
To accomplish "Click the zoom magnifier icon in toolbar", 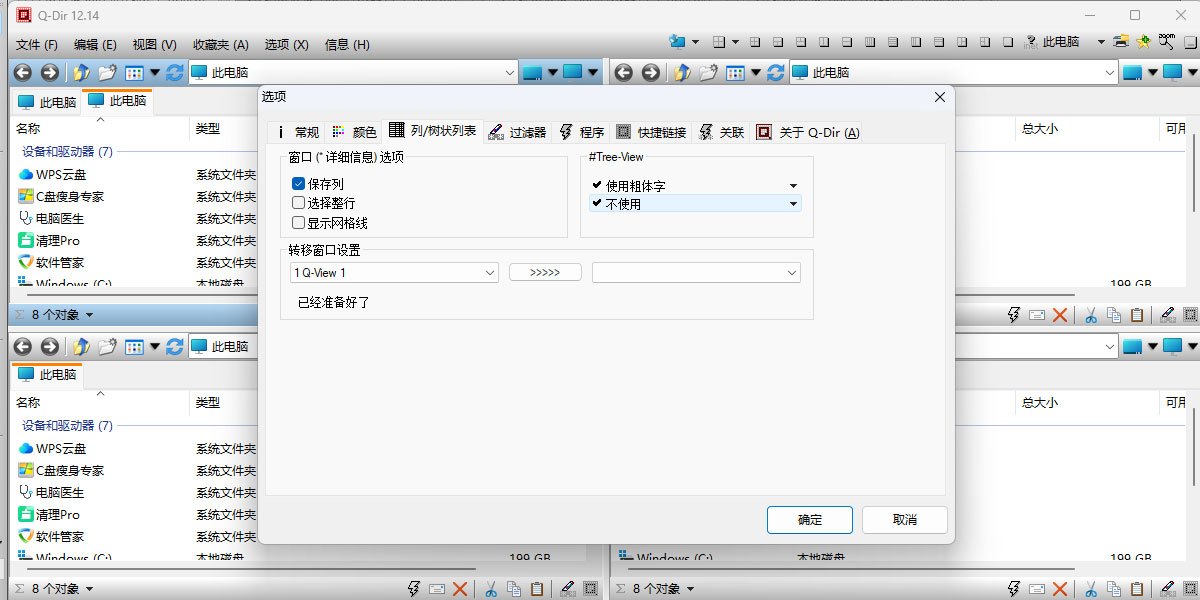I will click(1166, 43).
